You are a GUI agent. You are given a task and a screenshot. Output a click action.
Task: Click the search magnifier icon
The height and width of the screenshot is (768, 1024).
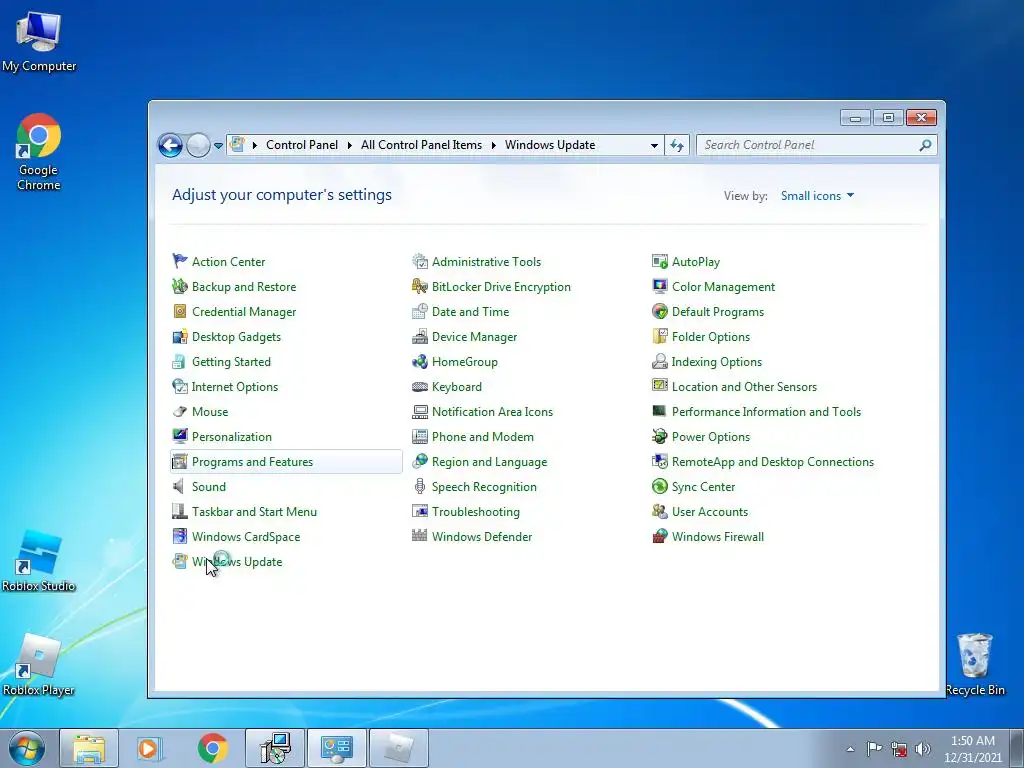(925, 145)
